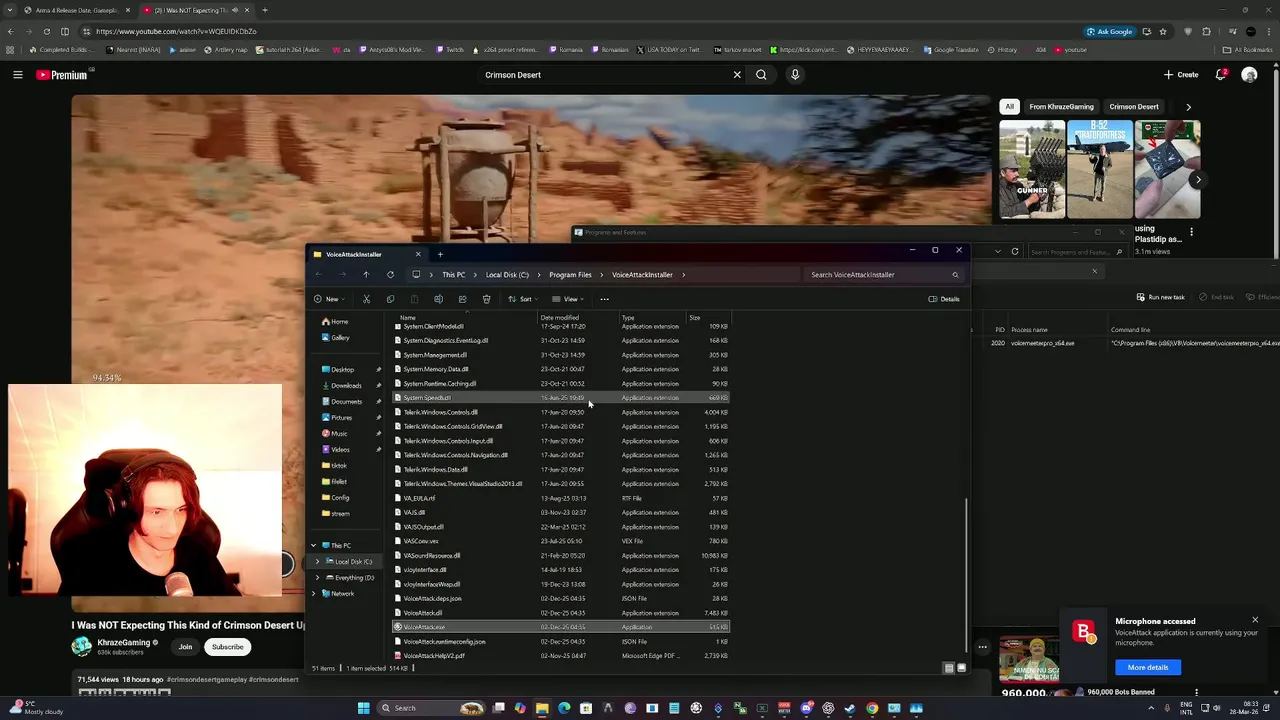Screen dimensions: 1280x720
Task: Bookmark this page with the star icon
Action: (1162, 31)
